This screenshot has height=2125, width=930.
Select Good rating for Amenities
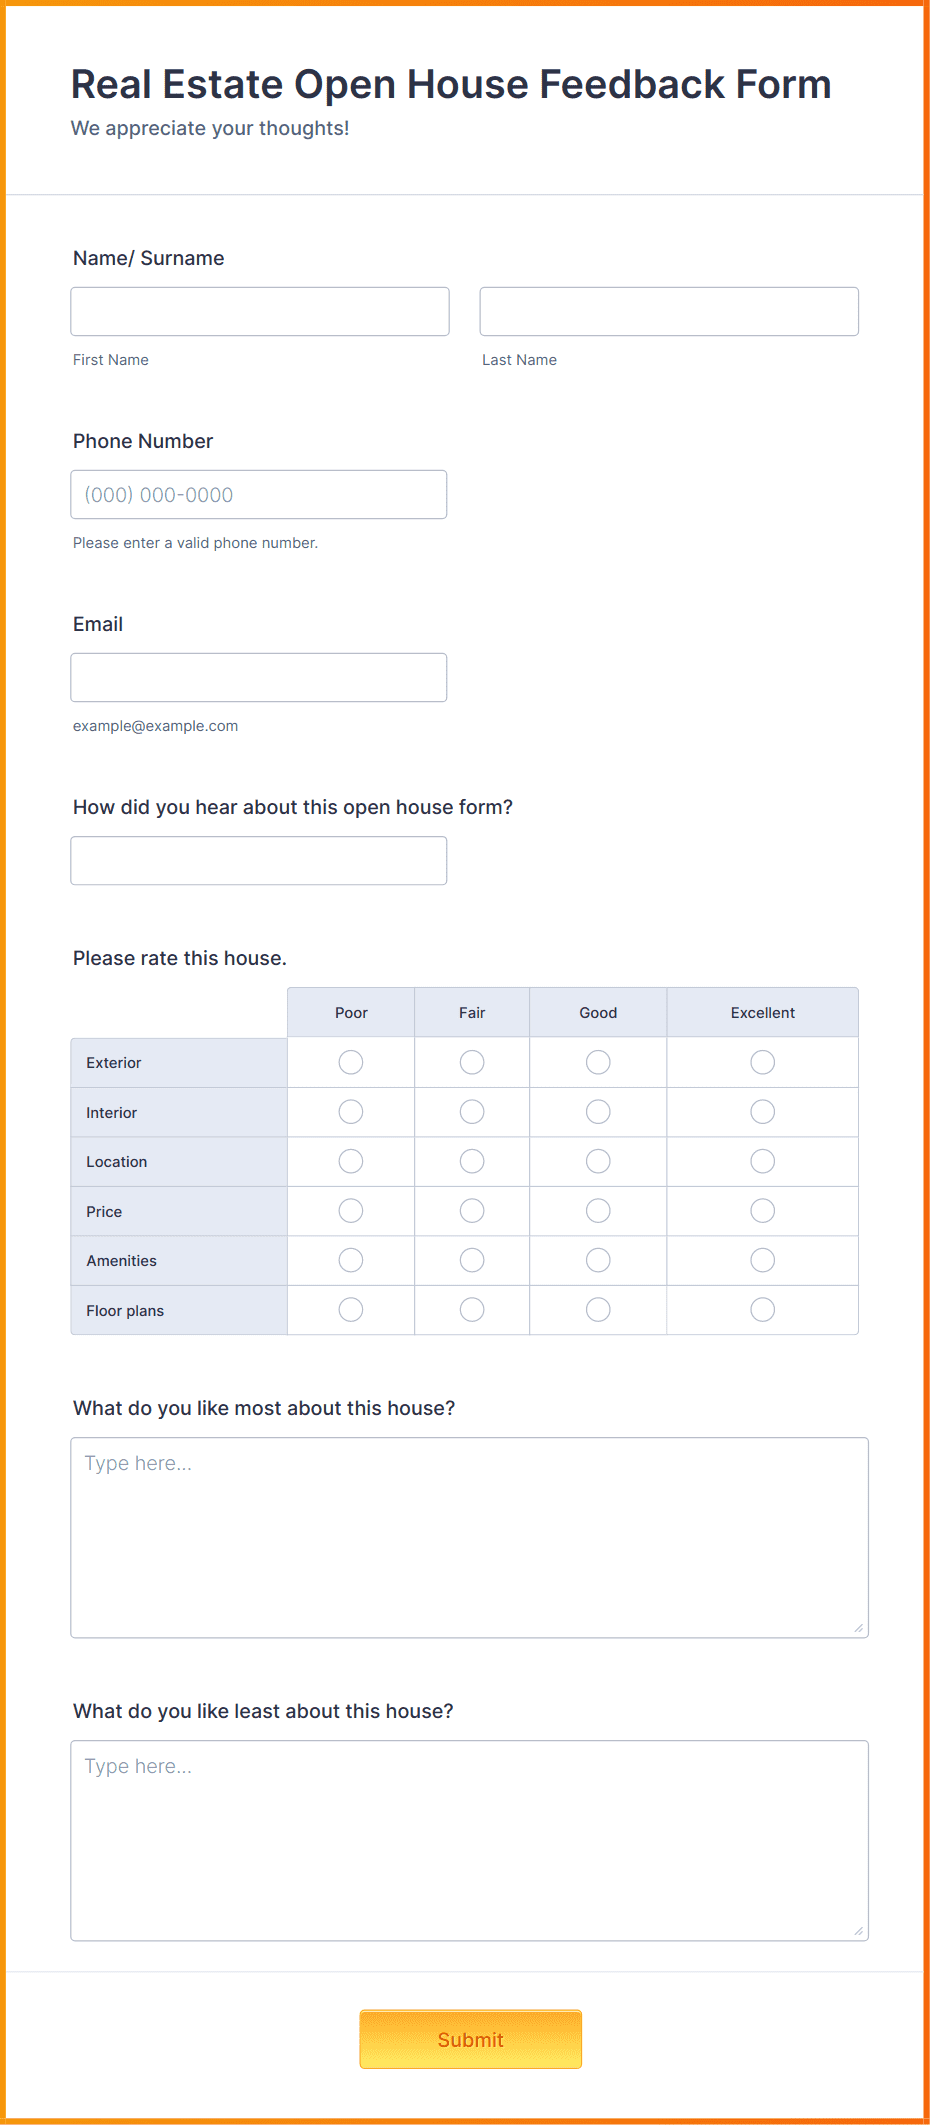[x=597, y=1260]
